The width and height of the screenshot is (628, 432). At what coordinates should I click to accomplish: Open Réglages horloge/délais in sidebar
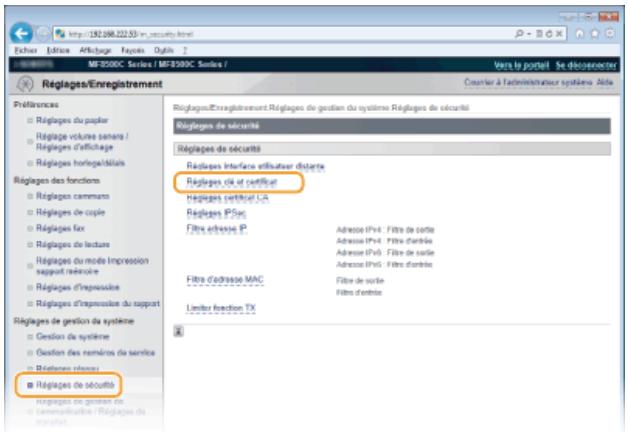coord(81,163)
